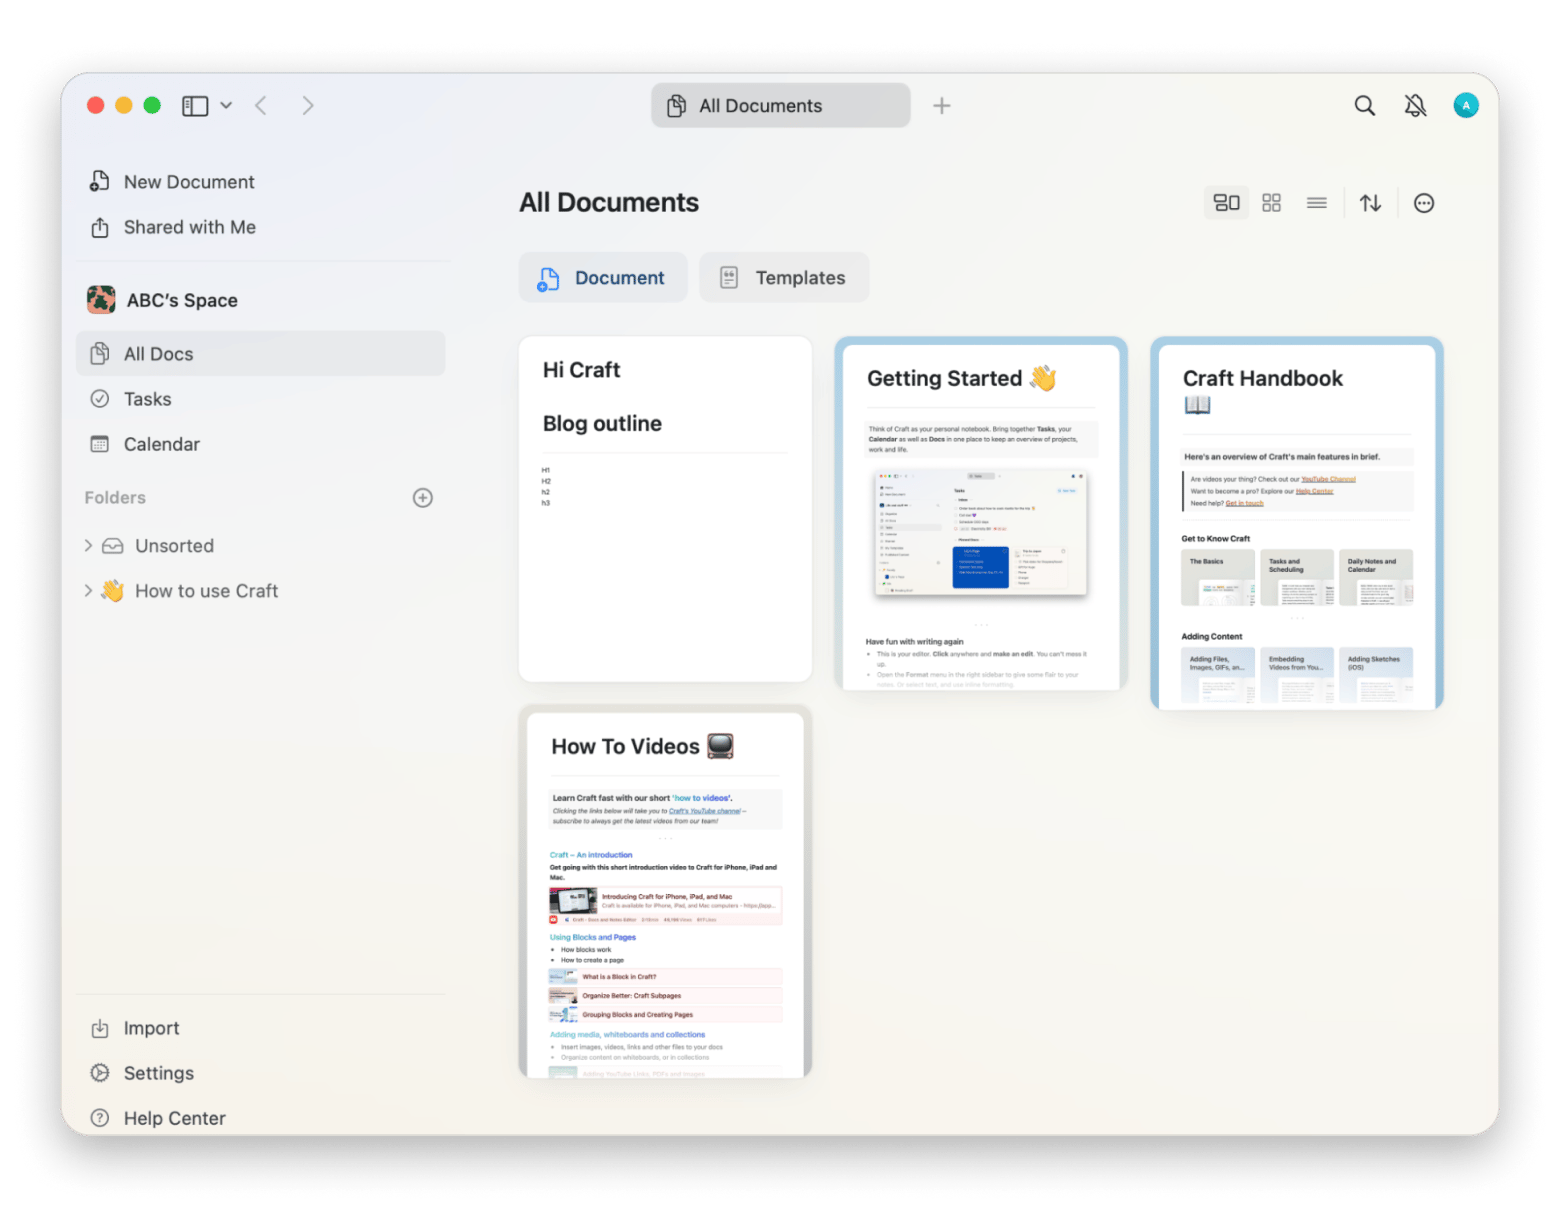Open the search magnifier icon
Viewport: 1560px width, 1216px height.
pos(1364,106)
